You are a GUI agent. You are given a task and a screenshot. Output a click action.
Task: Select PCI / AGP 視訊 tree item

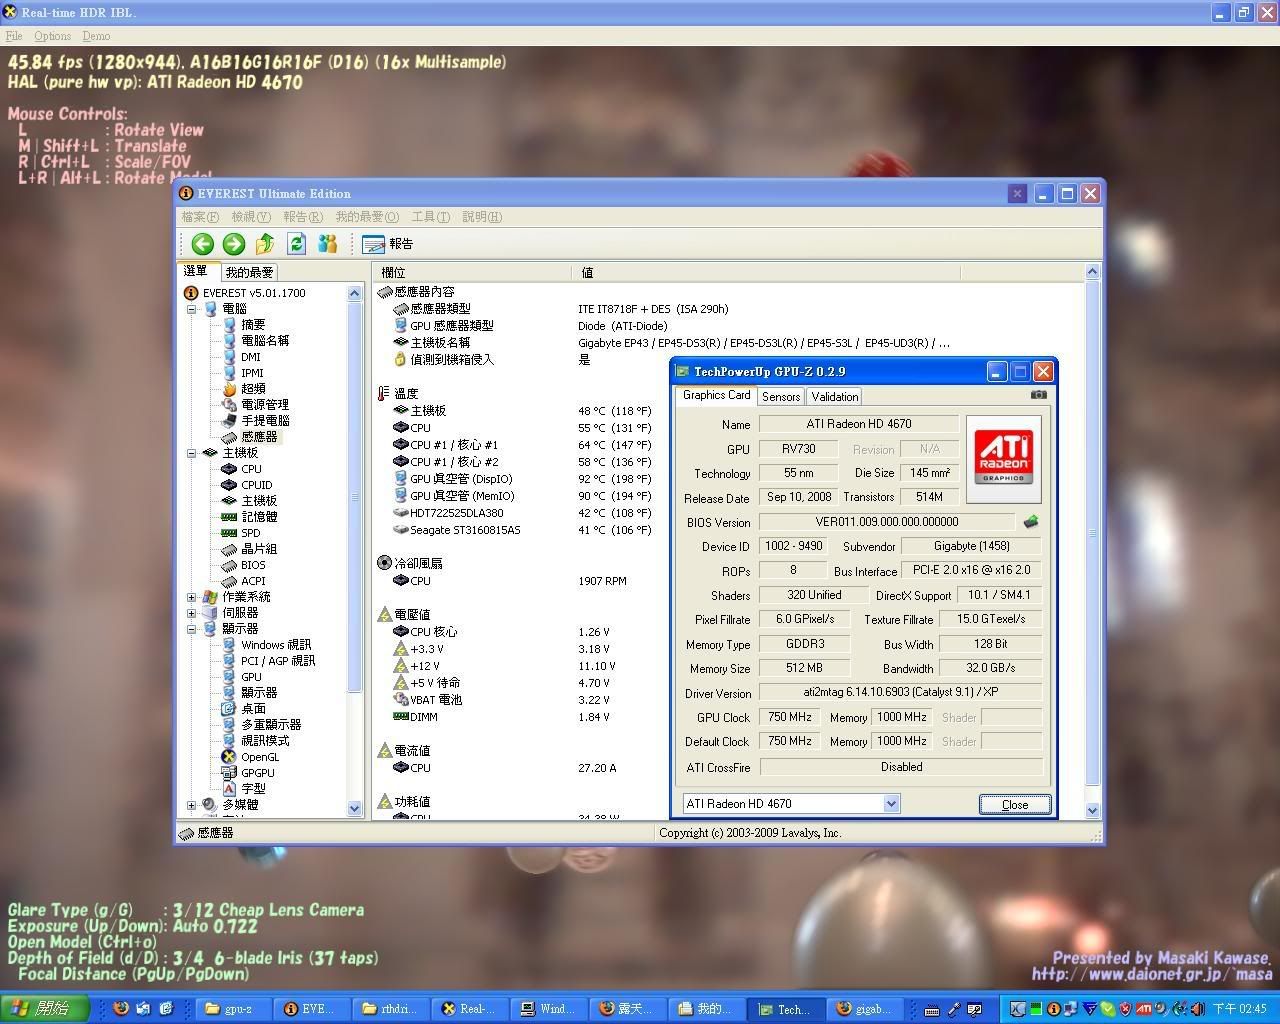pyautogui.click(x=277, y=661)
